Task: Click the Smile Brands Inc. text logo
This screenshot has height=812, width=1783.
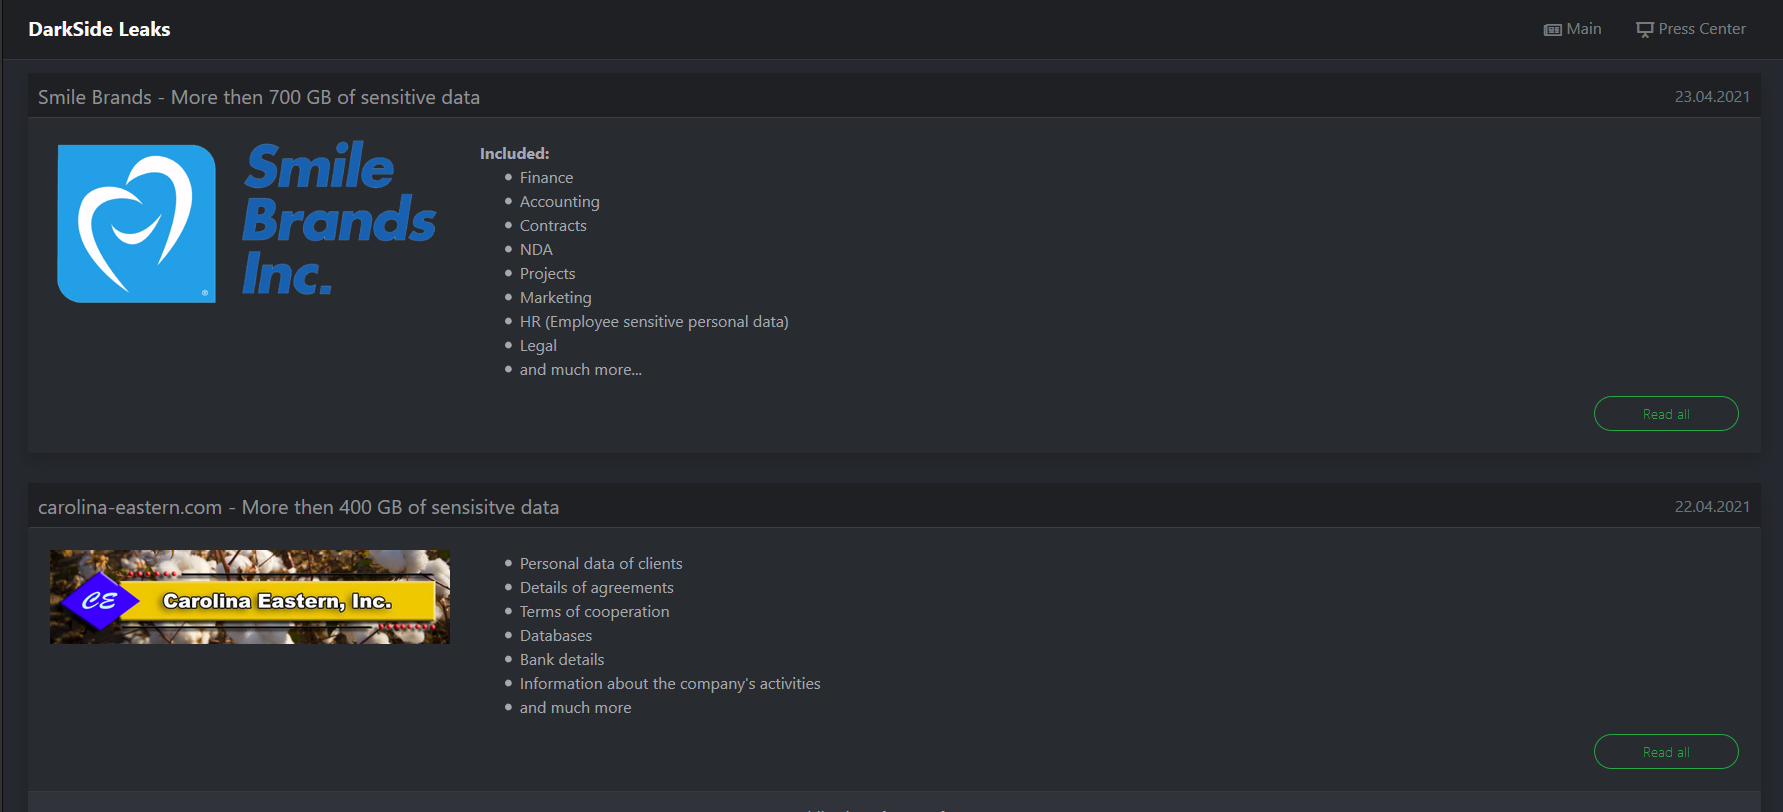Action: coord(340,220)
